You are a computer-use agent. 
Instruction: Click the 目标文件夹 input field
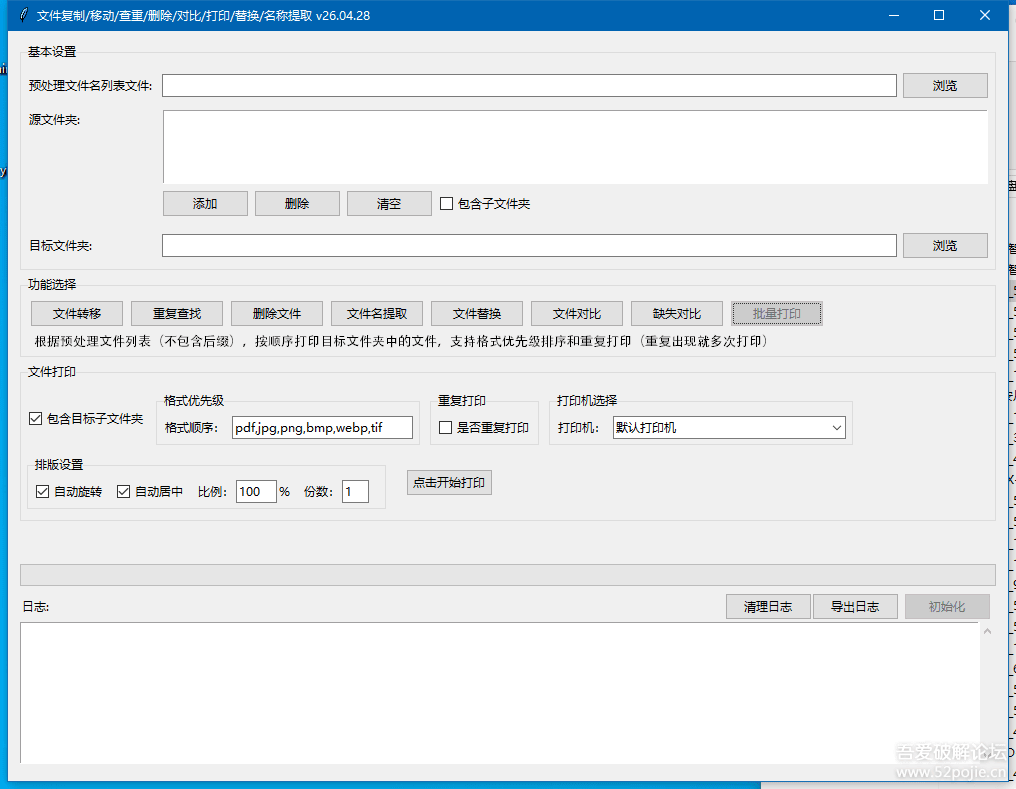pyautogui.click(x=529, y=246)
